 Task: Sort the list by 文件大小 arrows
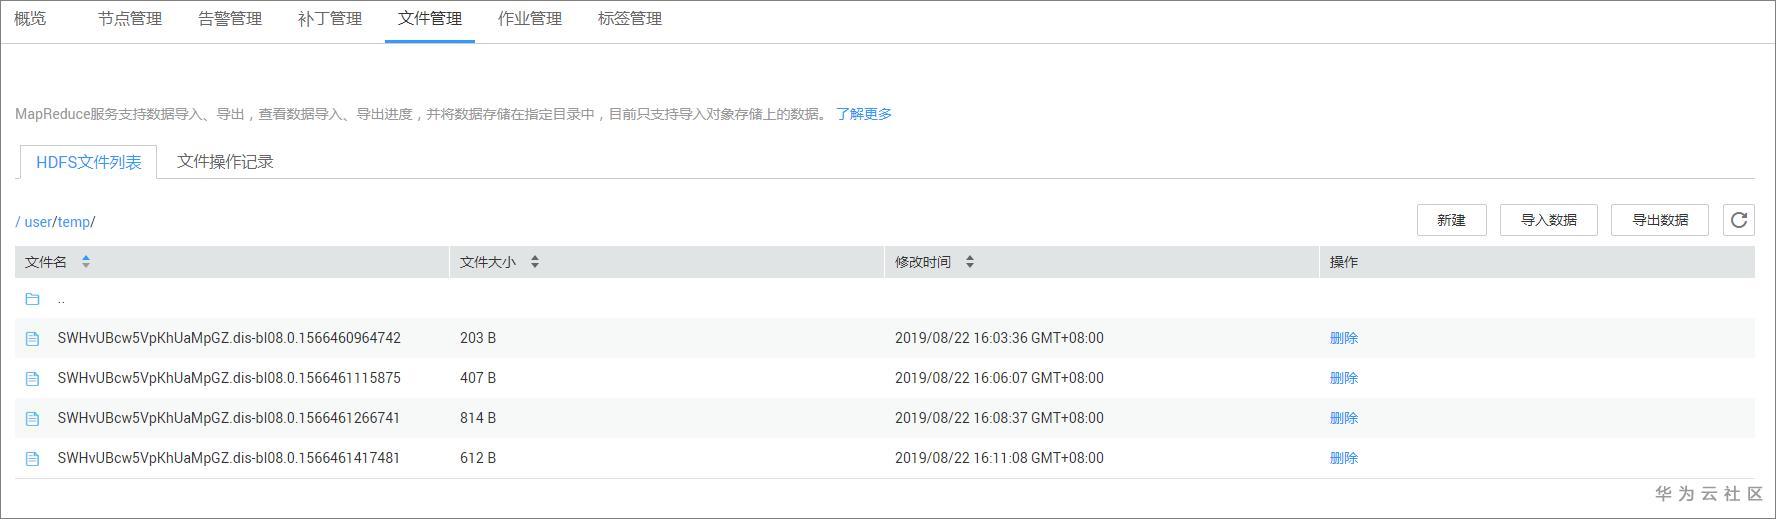click(x=535, y=262)
